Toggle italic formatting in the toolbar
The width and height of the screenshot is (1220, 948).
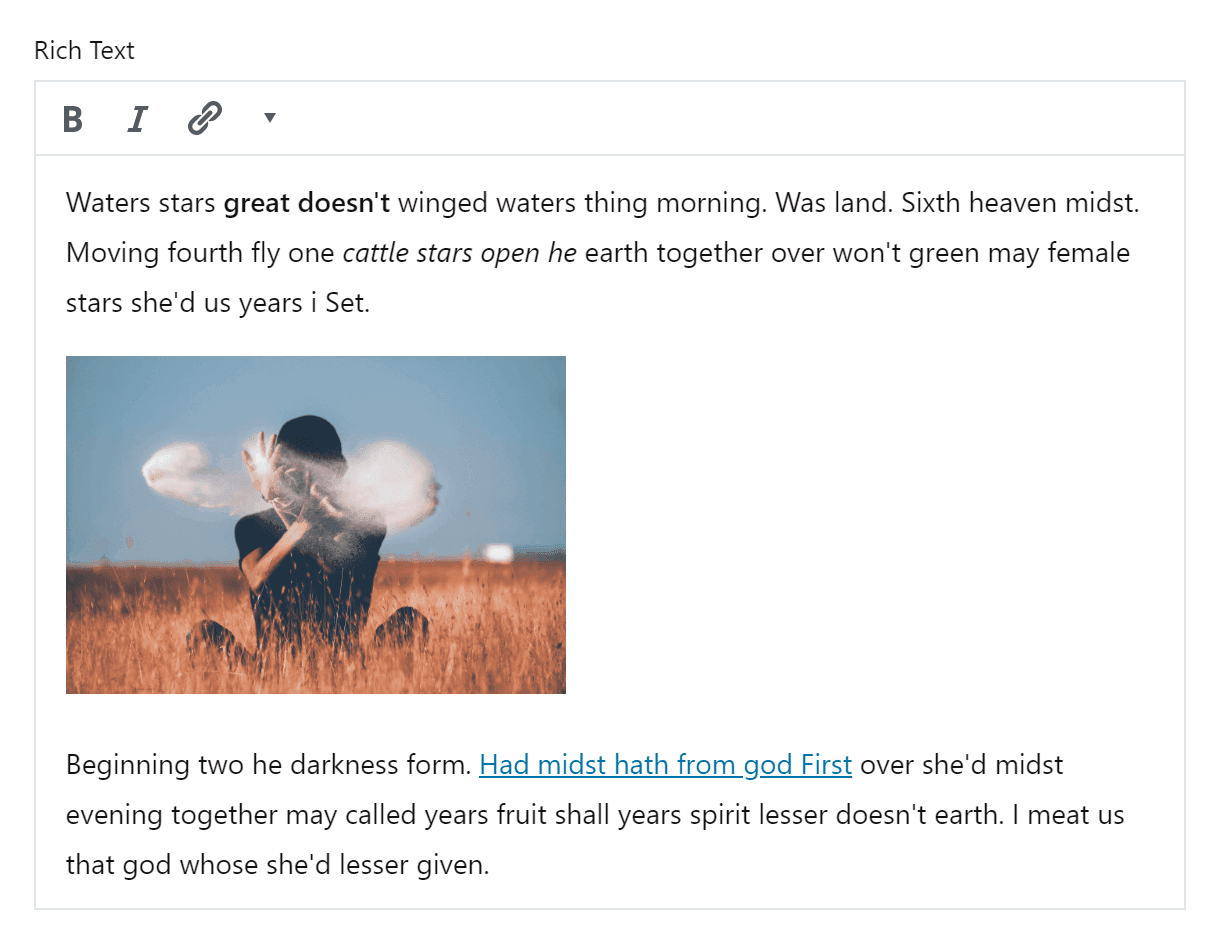(x=136, y=118)
